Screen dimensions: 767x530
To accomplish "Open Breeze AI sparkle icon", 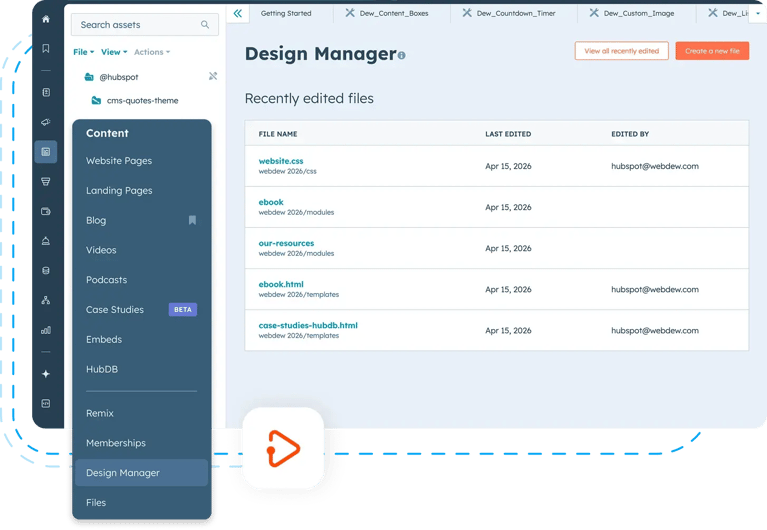I will [46, 374].
